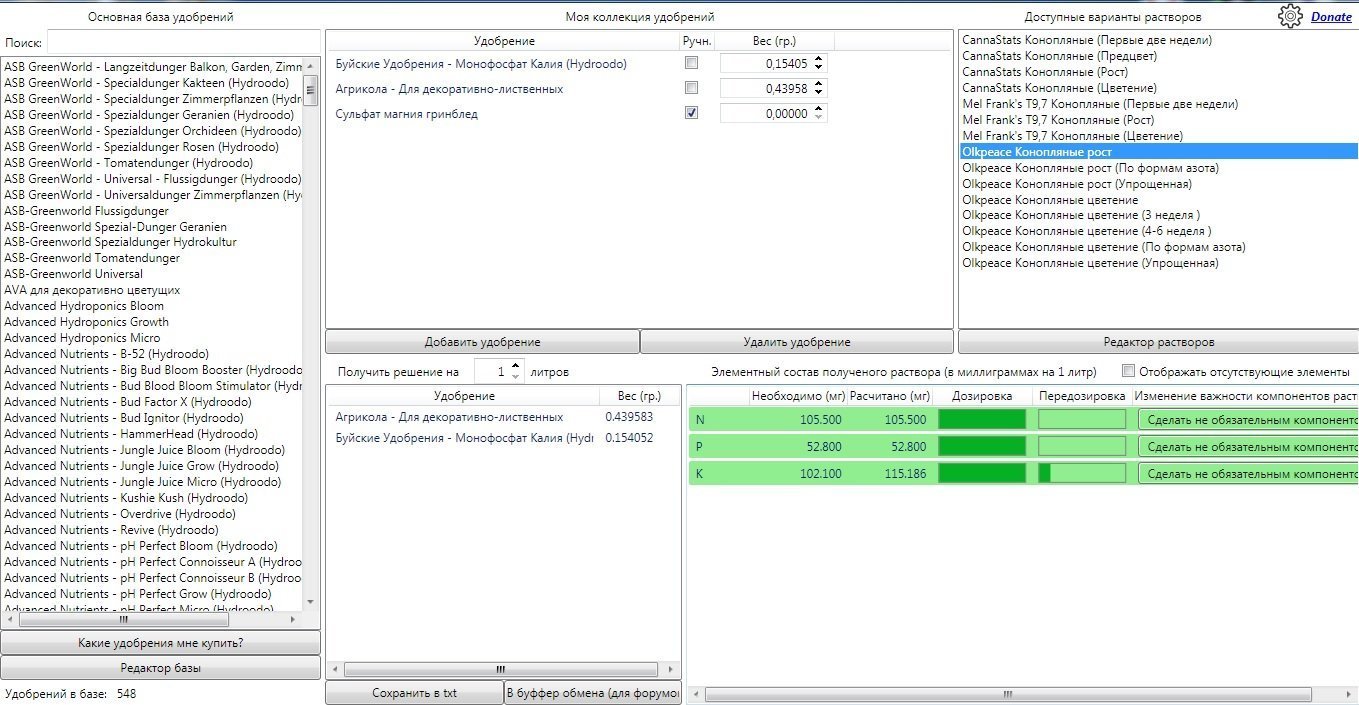Click Удалить удобрение button
Image resolution: width=1359 pixels, height=705 pixels.
click(x=797, y=342)
